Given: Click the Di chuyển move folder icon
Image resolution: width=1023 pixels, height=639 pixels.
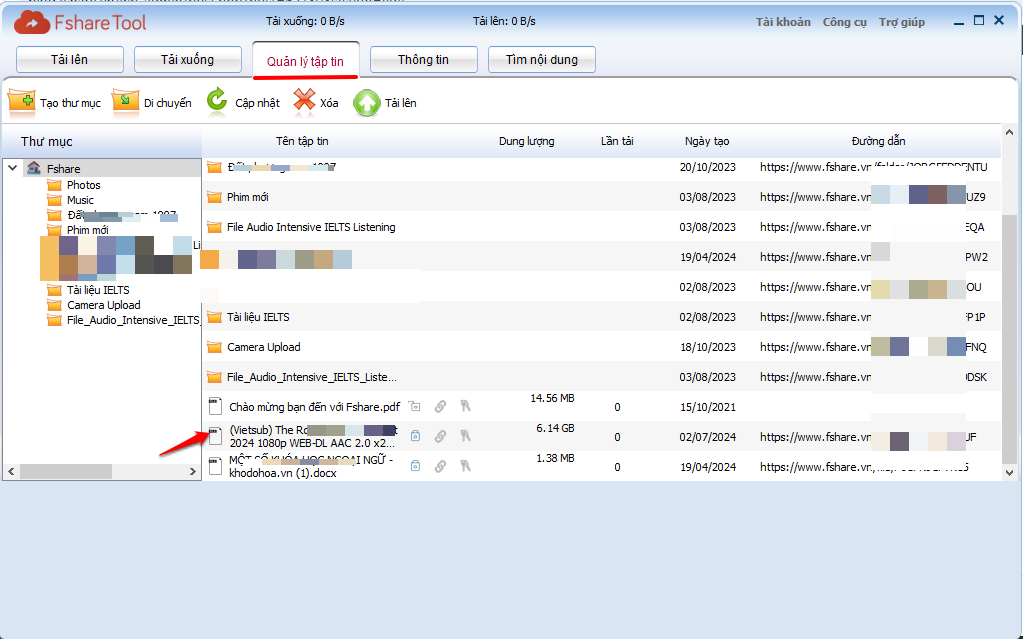Looking at the screenshot, I should tap(125, 102).
